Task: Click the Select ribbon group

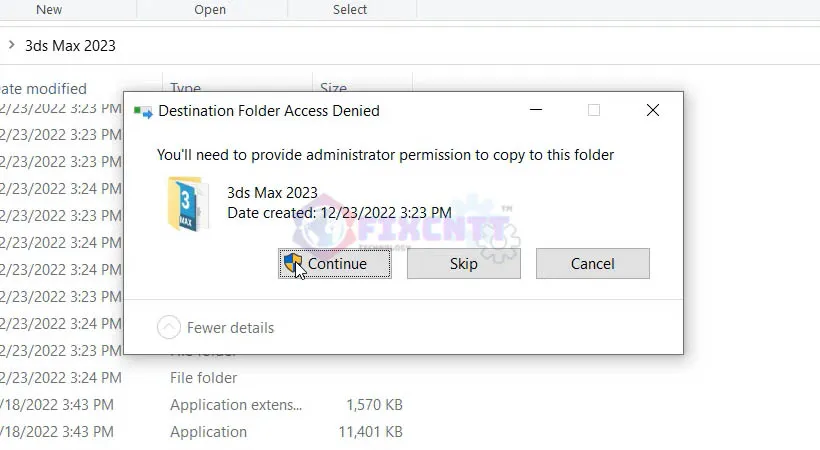Action: (350, 9)
